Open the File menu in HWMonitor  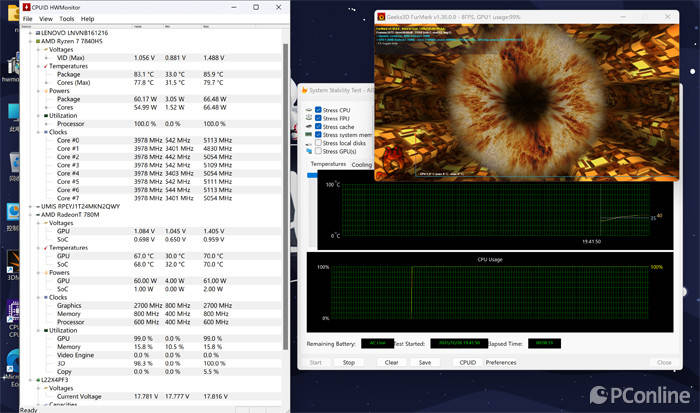[28, 19]
